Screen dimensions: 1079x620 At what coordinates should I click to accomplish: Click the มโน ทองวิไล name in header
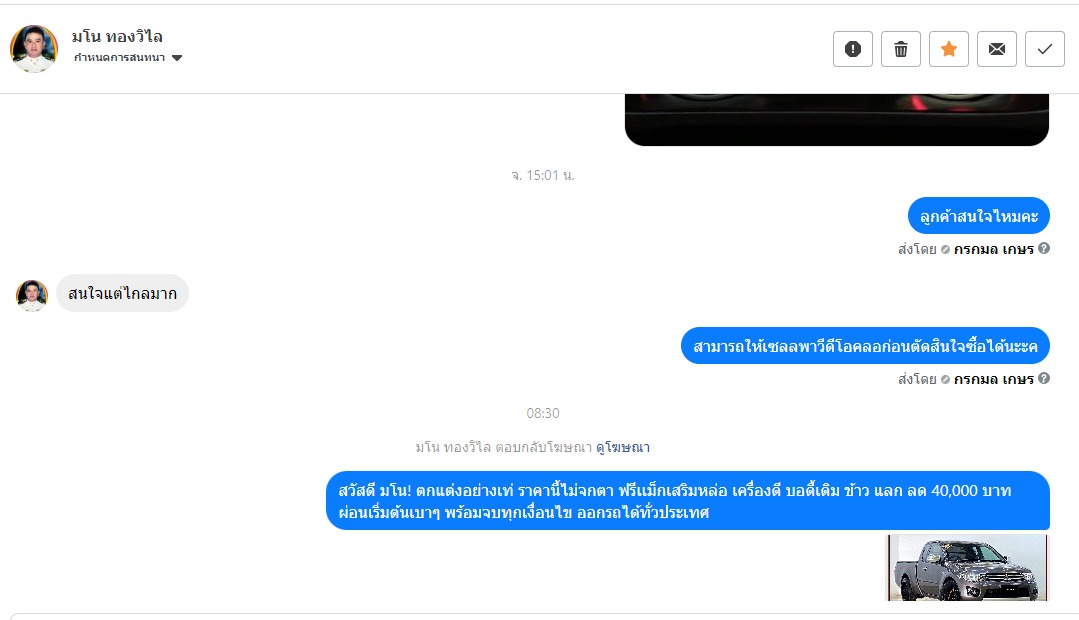pos(117,36)
